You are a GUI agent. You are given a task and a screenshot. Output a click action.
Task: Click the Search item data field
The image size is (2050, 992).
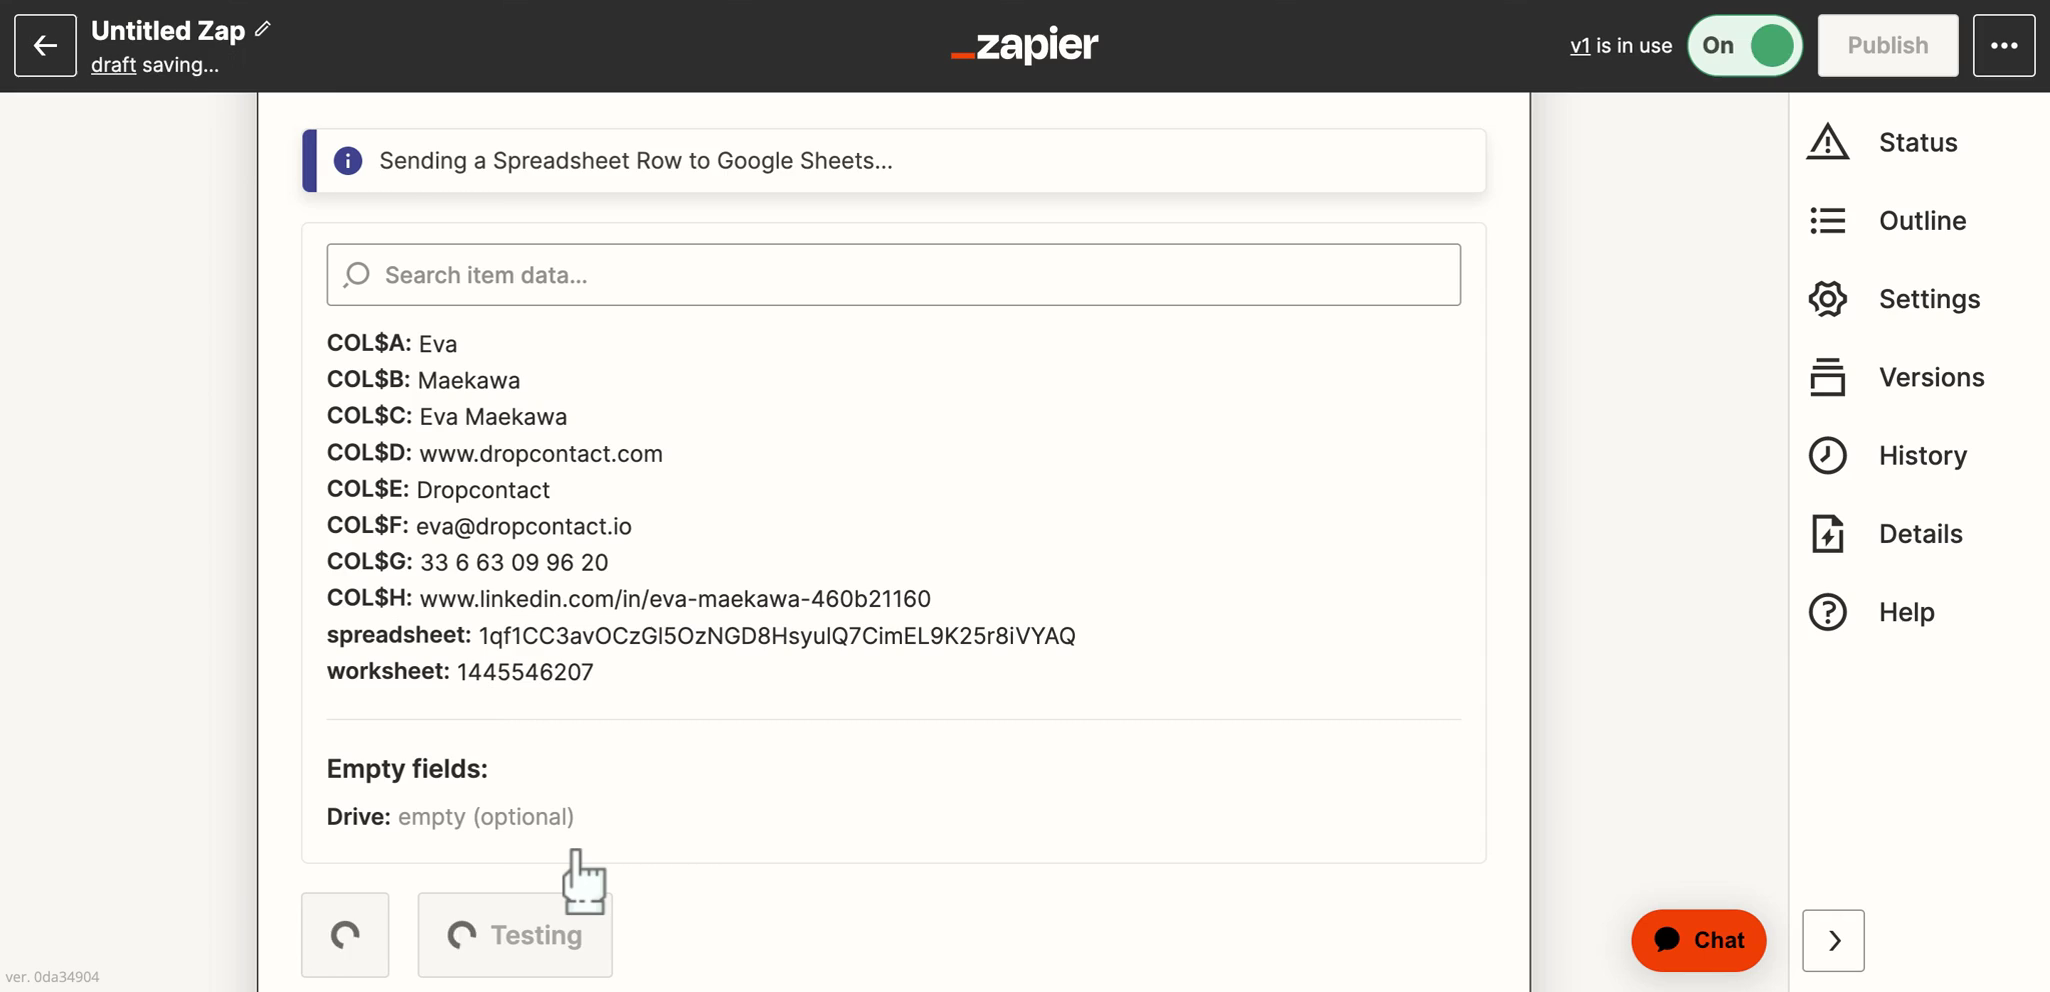pos(893,275)
